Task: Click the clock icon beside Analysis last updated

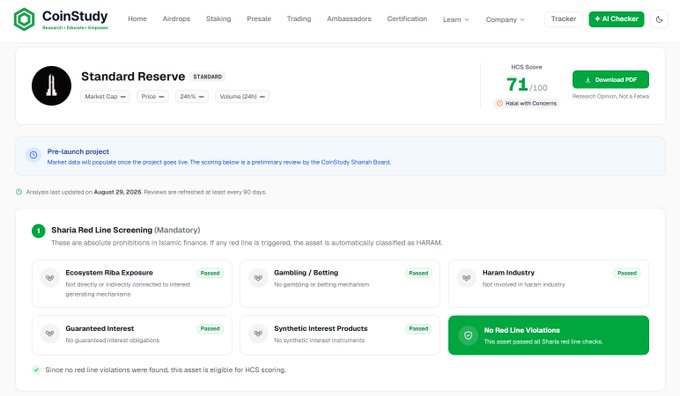Action: [19, 192]
